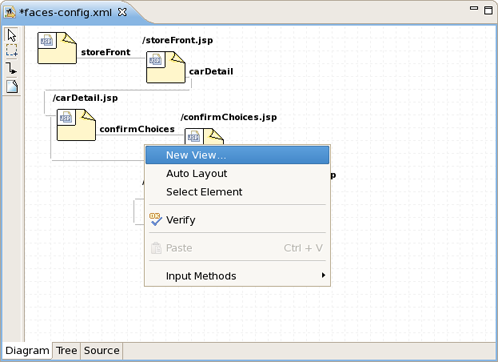Click the confirmChoices transition label
This screenshot has width=498, height=362.
coord(137,129)
